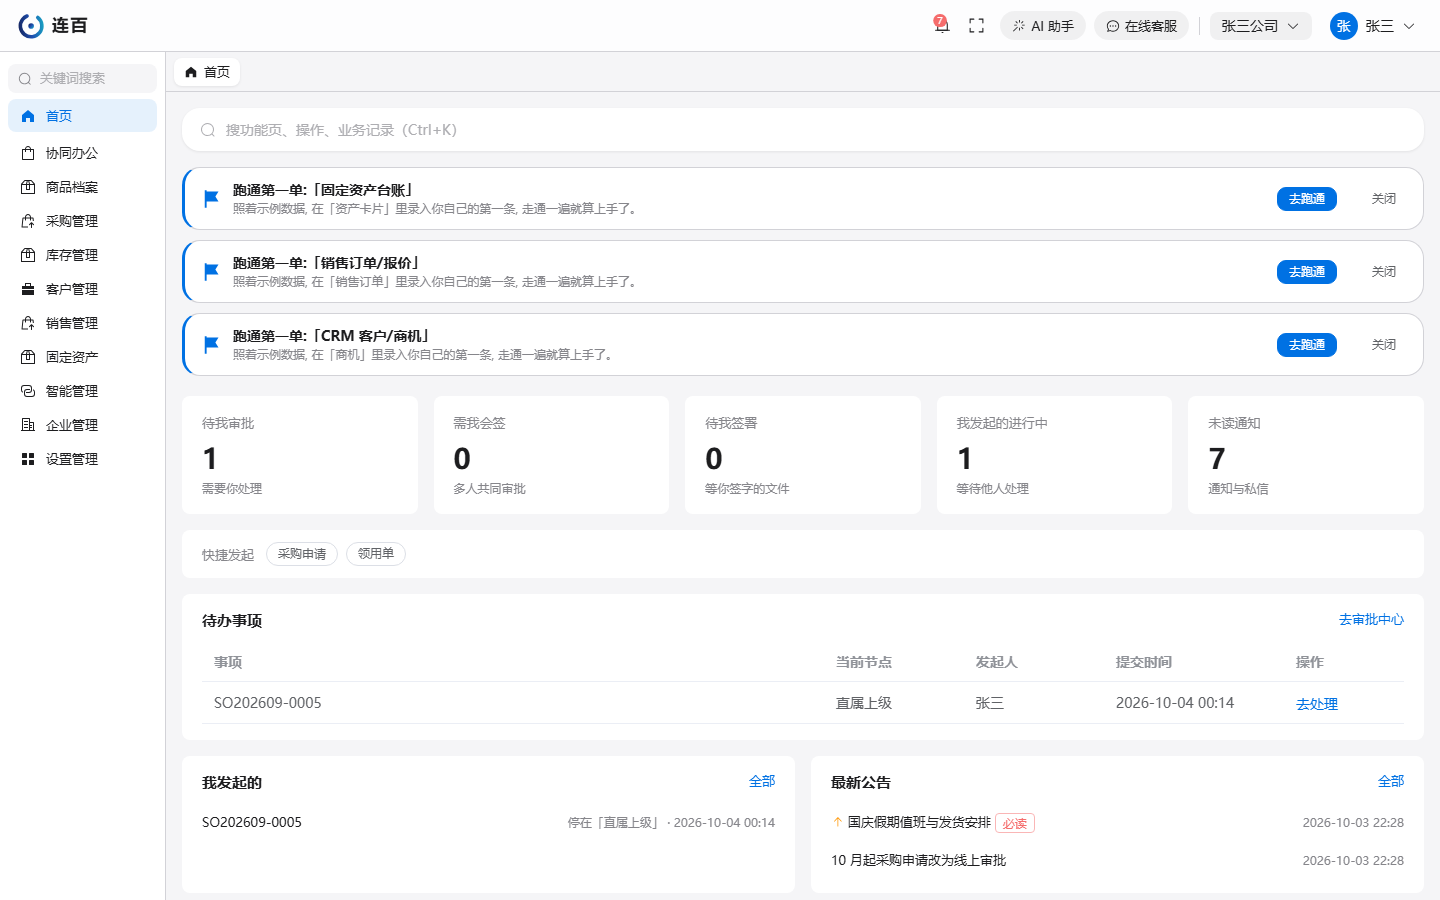This screenshot has height=900, width=1440.
Task: Focus the 关键词搜索 sidebar search box
Action: click(x=83, y=78)
